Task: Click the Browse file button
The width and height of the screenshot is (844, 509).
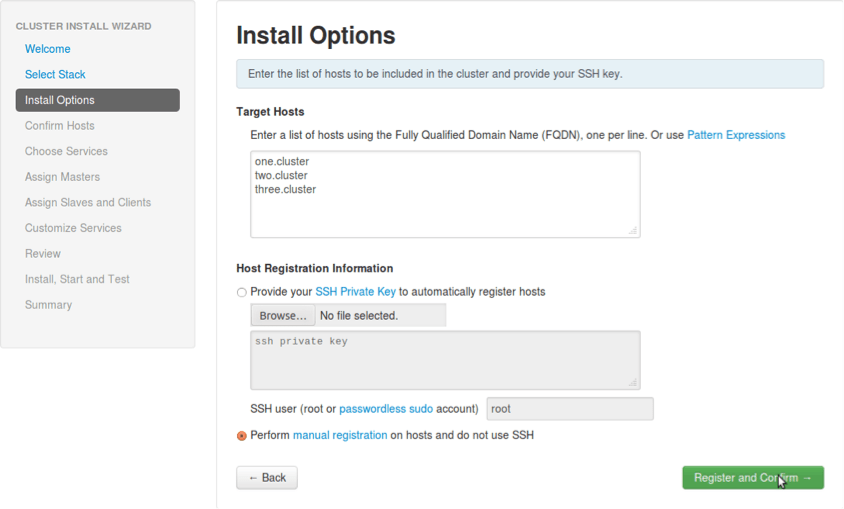Action: (x=283, y=316)
